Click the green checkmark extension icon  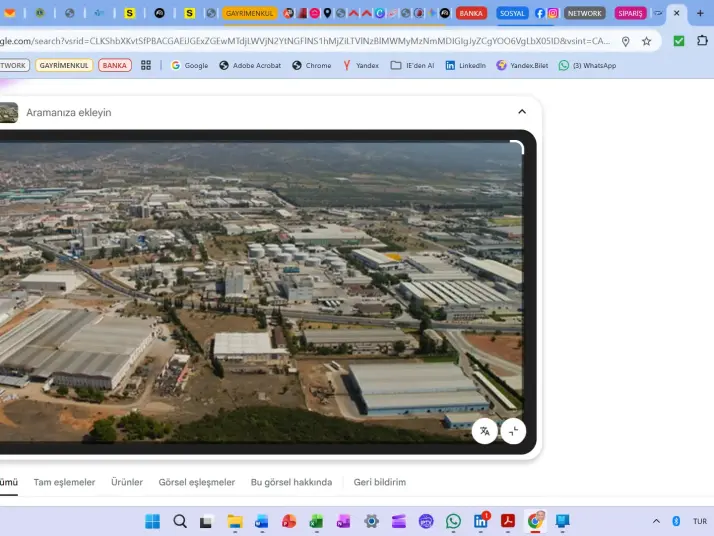pos(679,41)
